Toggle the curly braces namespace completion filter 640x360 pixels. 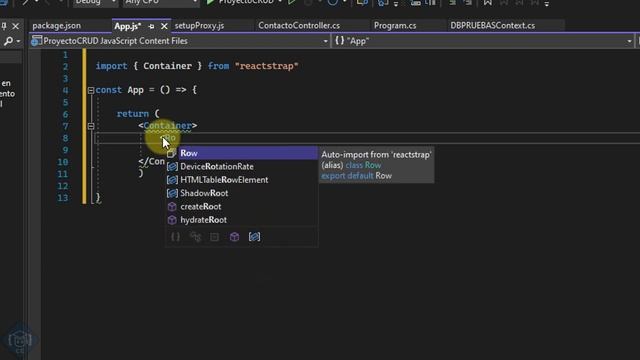(176, 237)
